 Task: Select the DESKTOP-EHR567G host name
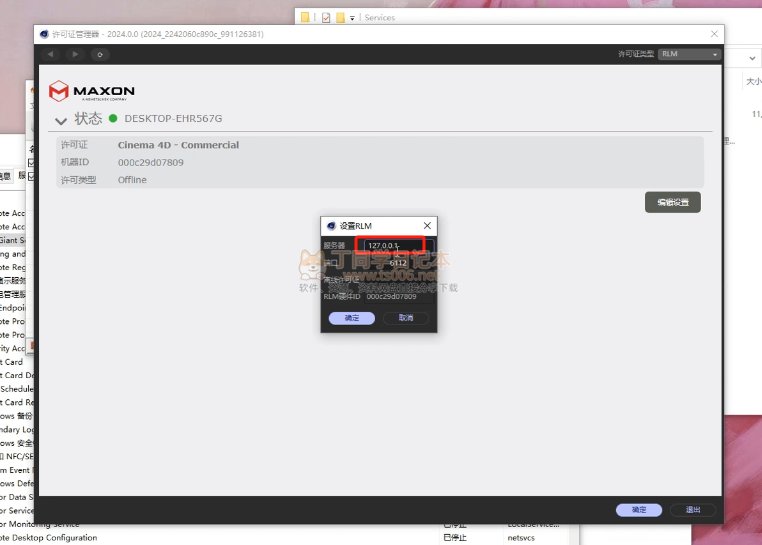(x=173, y=118)
